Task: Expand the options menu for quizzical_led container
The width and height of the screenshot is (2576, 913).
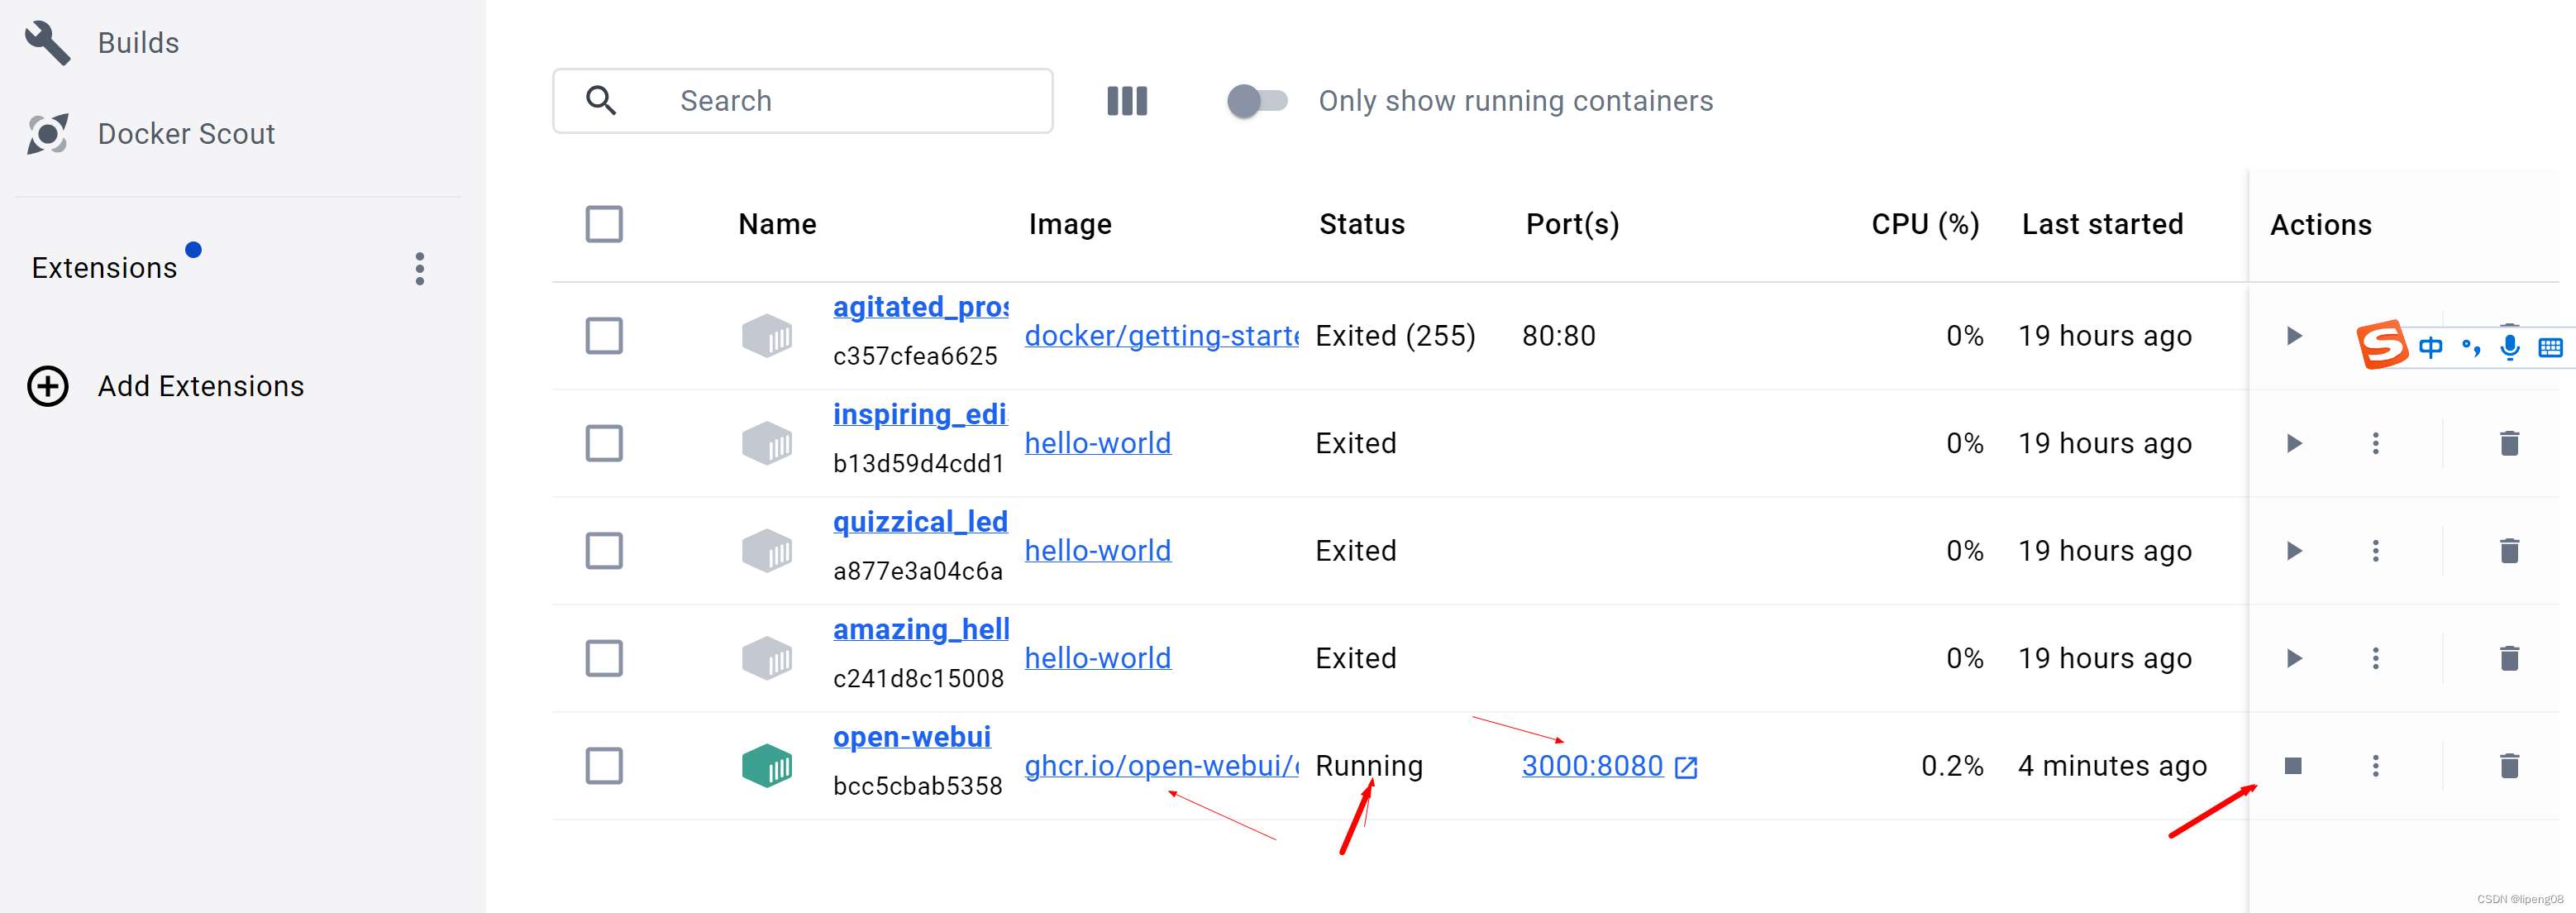Action: pyautogui.click(x=2378, y=550)
